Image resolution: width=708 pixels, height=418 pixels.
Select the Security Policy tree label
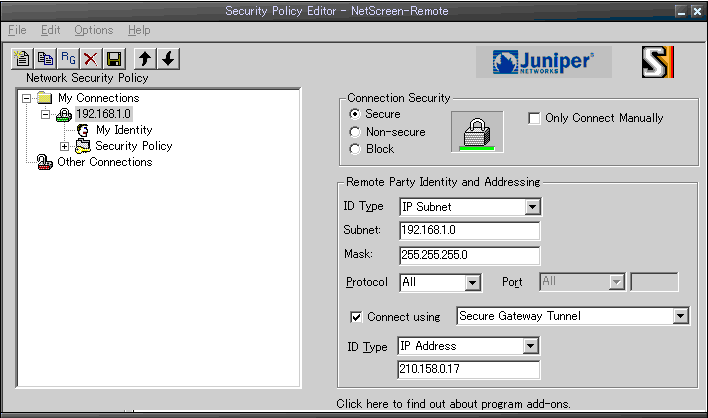tap(134, 146)
